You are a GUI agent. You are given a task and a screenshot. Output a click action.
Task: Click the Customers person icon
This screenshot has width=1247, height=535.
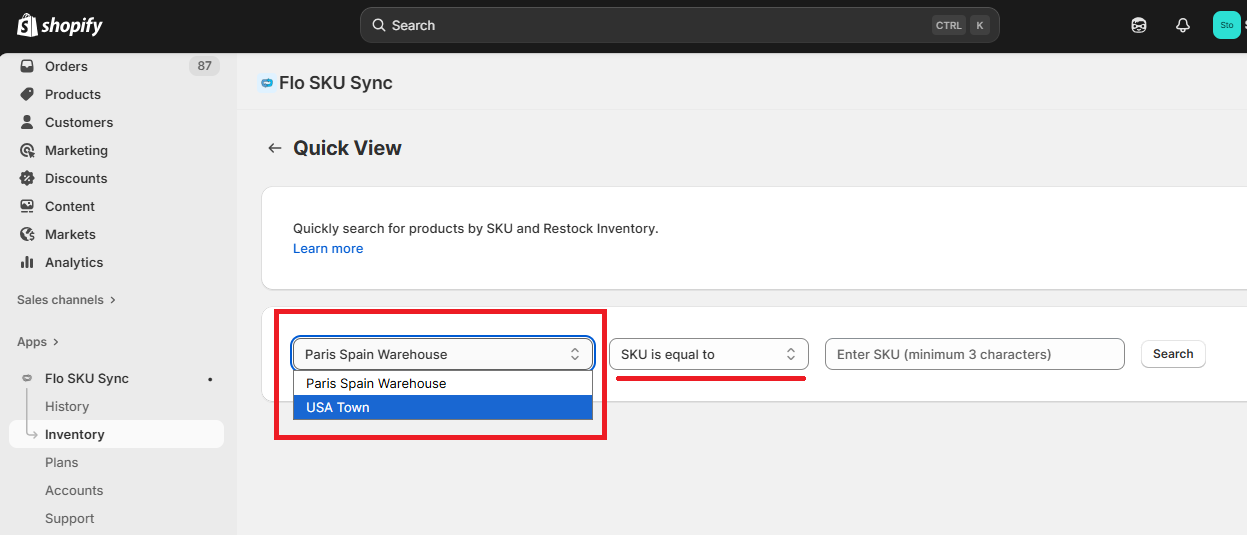[27, 122]
